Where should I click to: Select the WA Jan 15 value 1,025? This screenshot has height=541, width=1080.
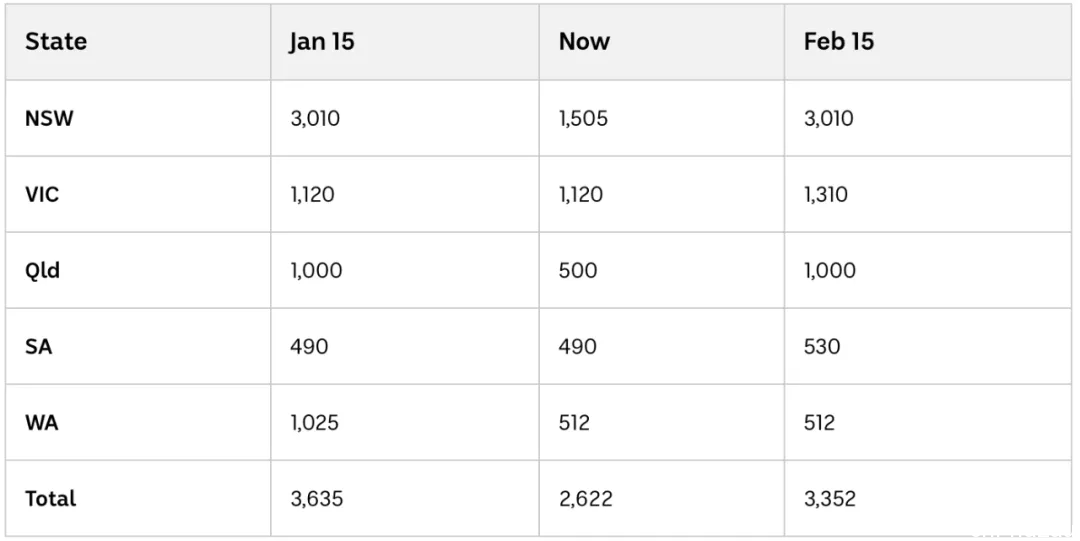pos(315,422)
